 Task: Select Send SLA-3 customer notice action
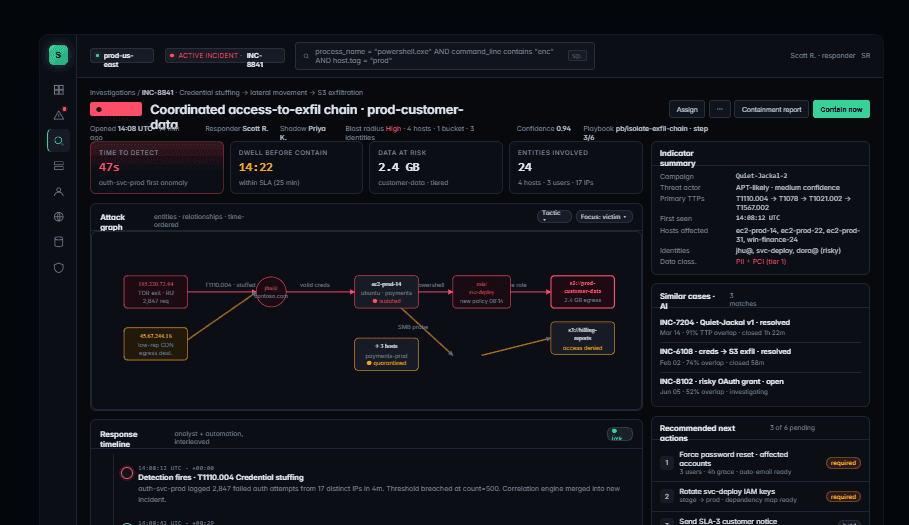click(x=760, y=520)
